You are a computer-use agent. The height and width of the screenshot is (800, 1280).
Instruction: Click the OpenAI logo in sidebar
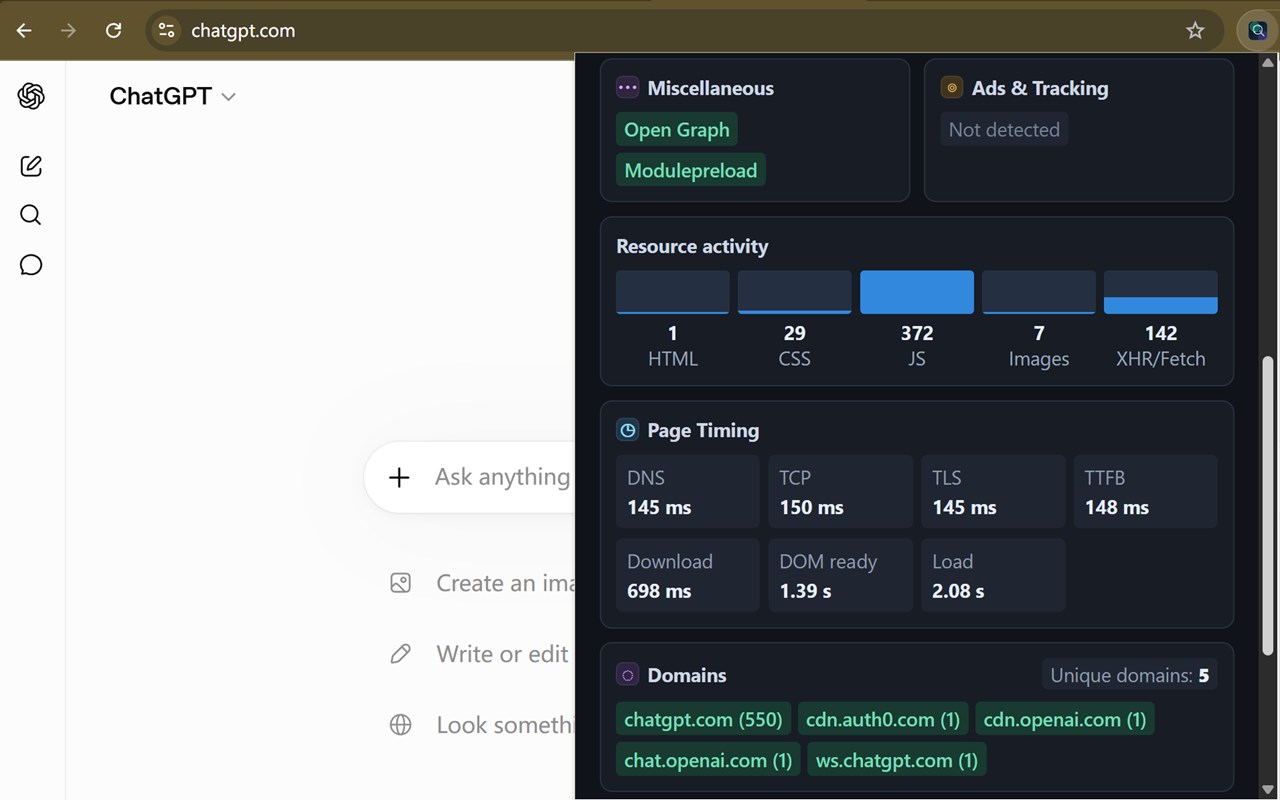(x=31, y=96)
